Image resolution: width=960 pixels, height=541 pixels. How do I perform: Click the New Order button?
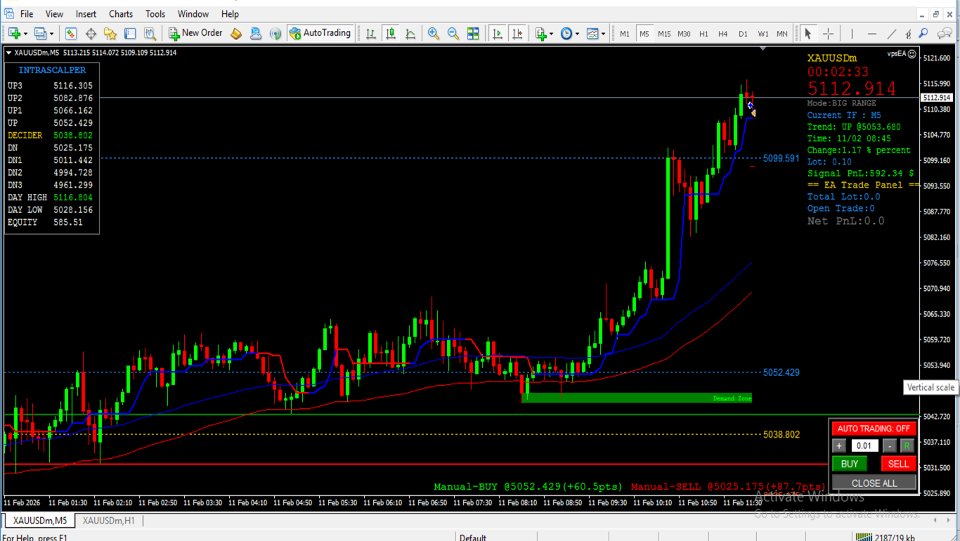click(195, 33)
